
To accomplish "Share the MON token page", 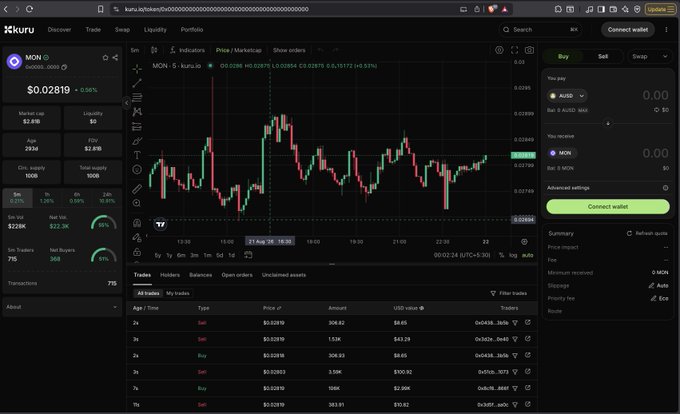I will 115,58.
